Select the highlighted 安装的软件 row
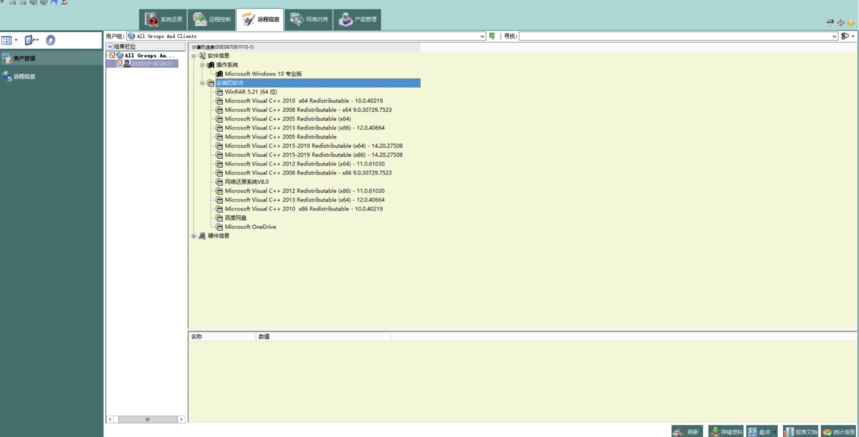Screen dimensions: 859x437 [318, 83]
